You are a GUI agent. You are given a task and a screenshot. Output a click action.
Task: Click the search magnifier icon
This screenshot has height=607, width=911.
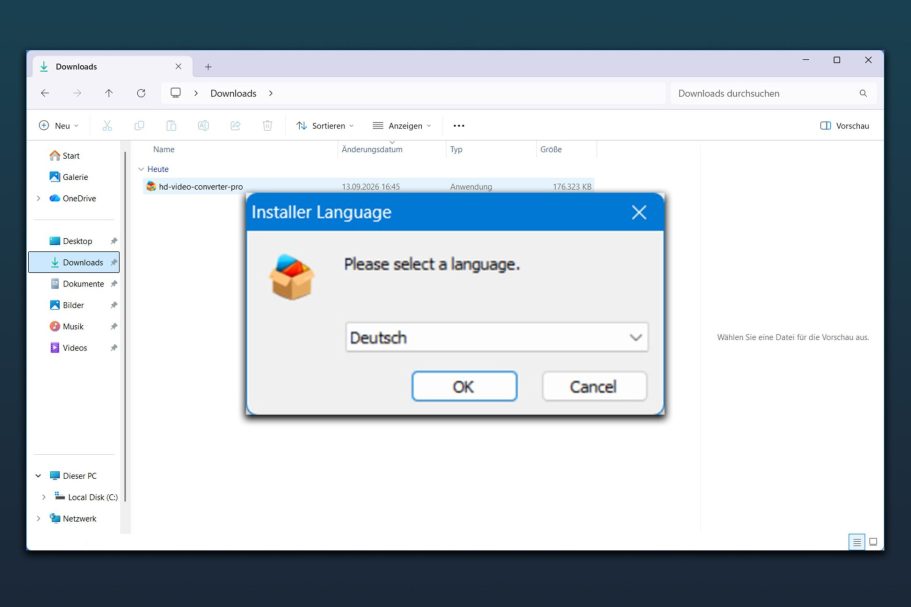(x=863, y=93)
